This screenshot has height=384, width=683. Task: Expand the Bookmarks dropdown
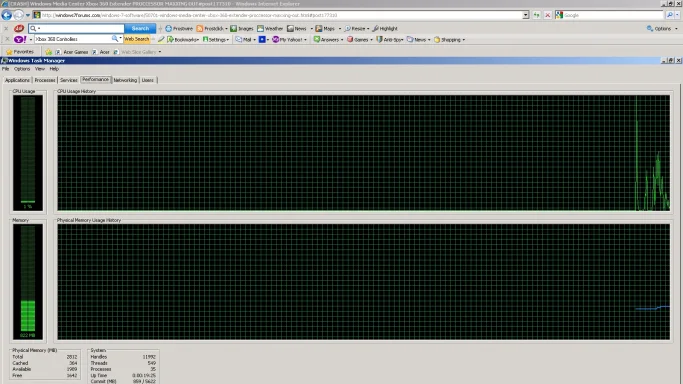183,40
